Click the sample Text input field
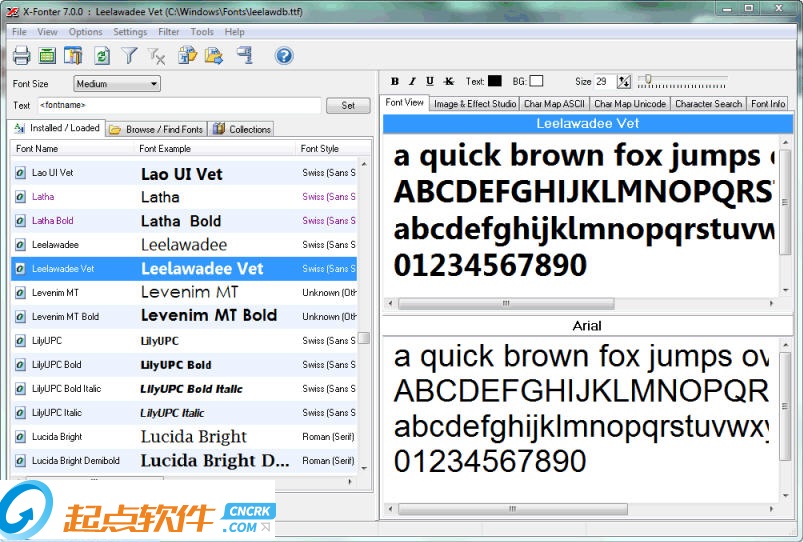This screenshot has width=803, height=542. (x=180, y=105)
